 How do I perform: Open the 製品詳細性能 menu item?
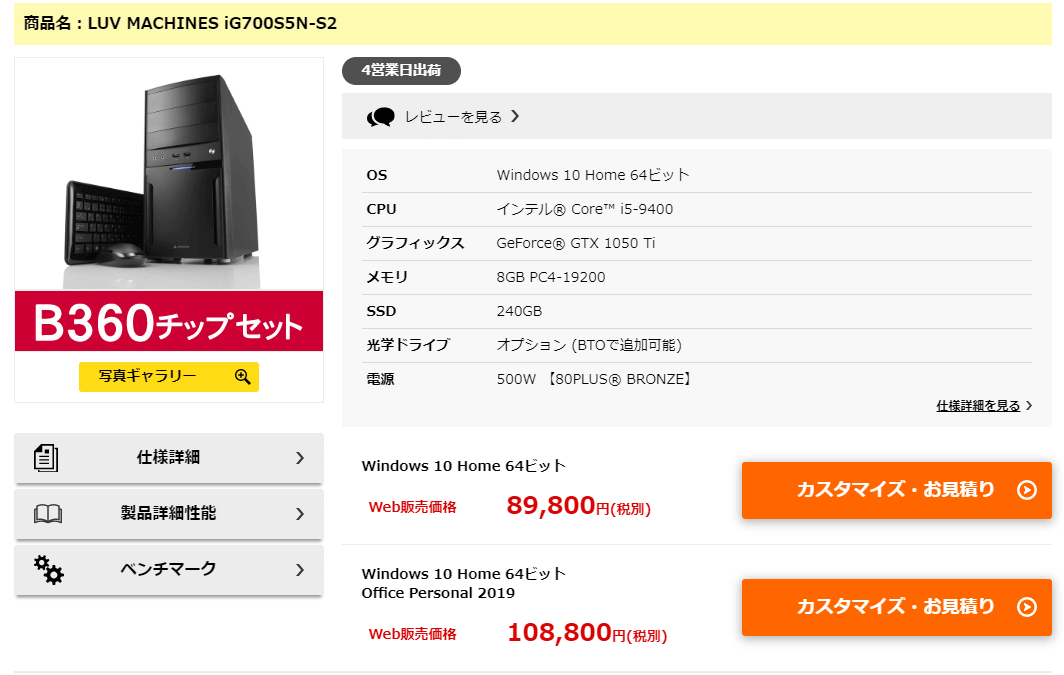pyautogui.click(x=168, y=513)
